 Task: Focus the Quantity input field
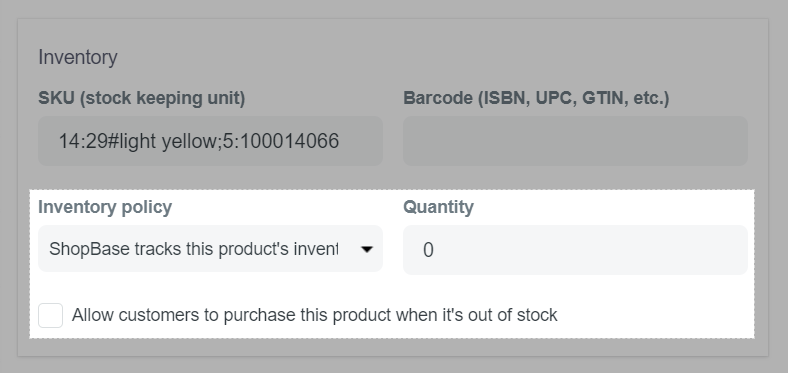pyautogui.click(x=575, y=250)
